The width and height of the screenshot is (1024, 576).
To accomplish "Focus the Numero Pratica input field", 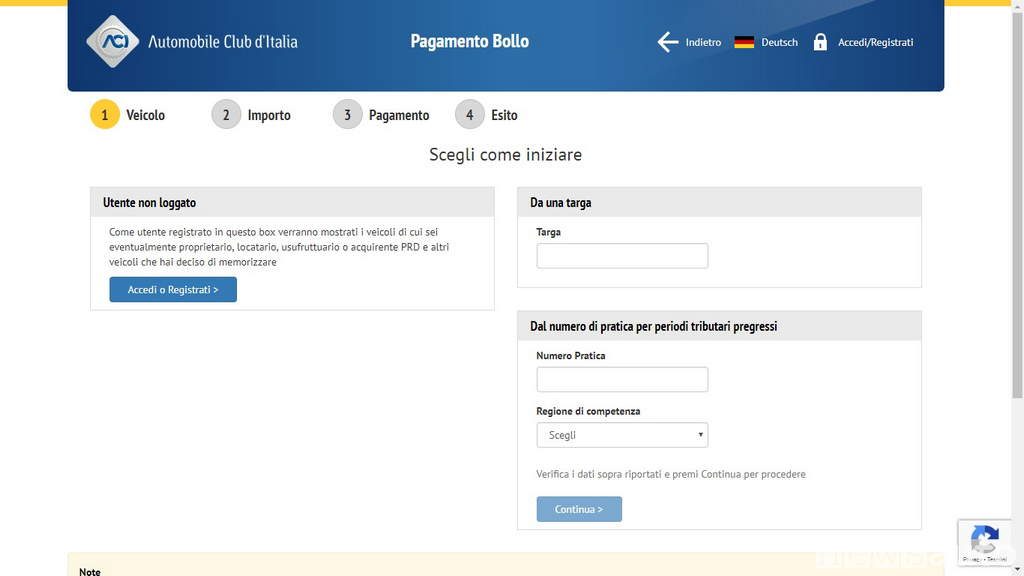I will tap(622, 379).
